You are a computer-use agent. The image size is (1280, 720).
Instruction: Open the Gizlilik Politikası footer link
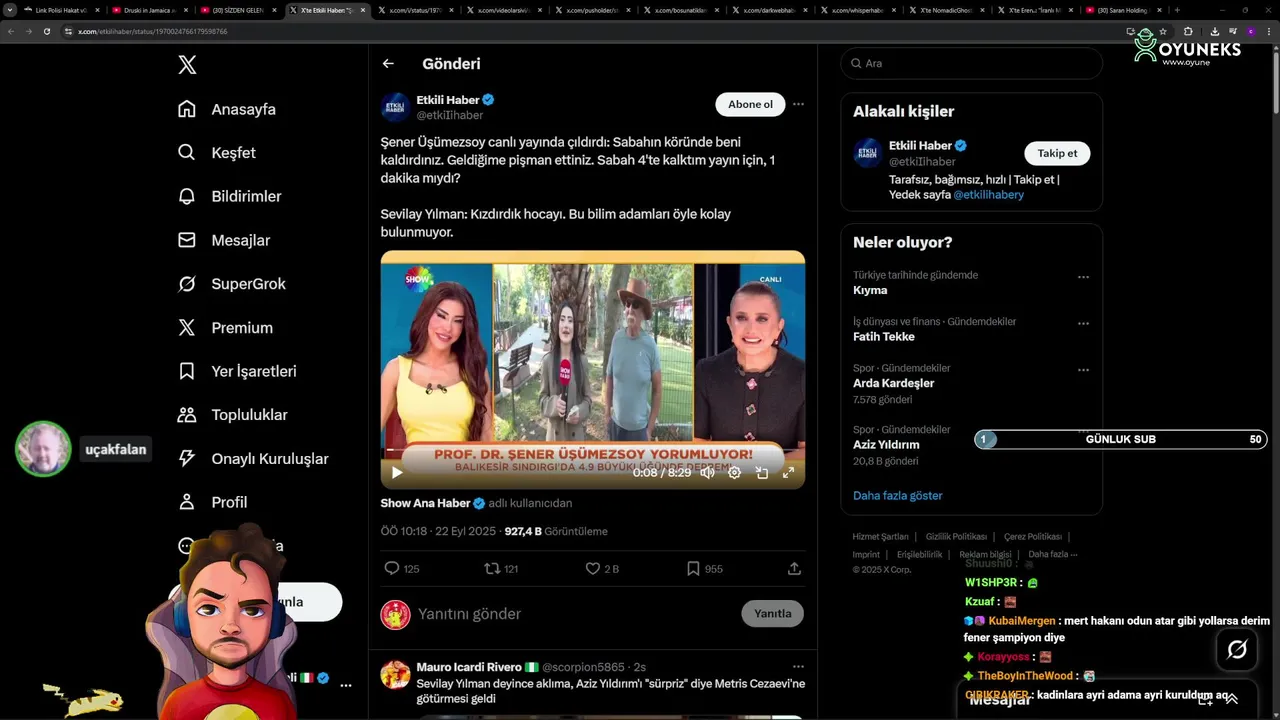[x=956, y=537]
